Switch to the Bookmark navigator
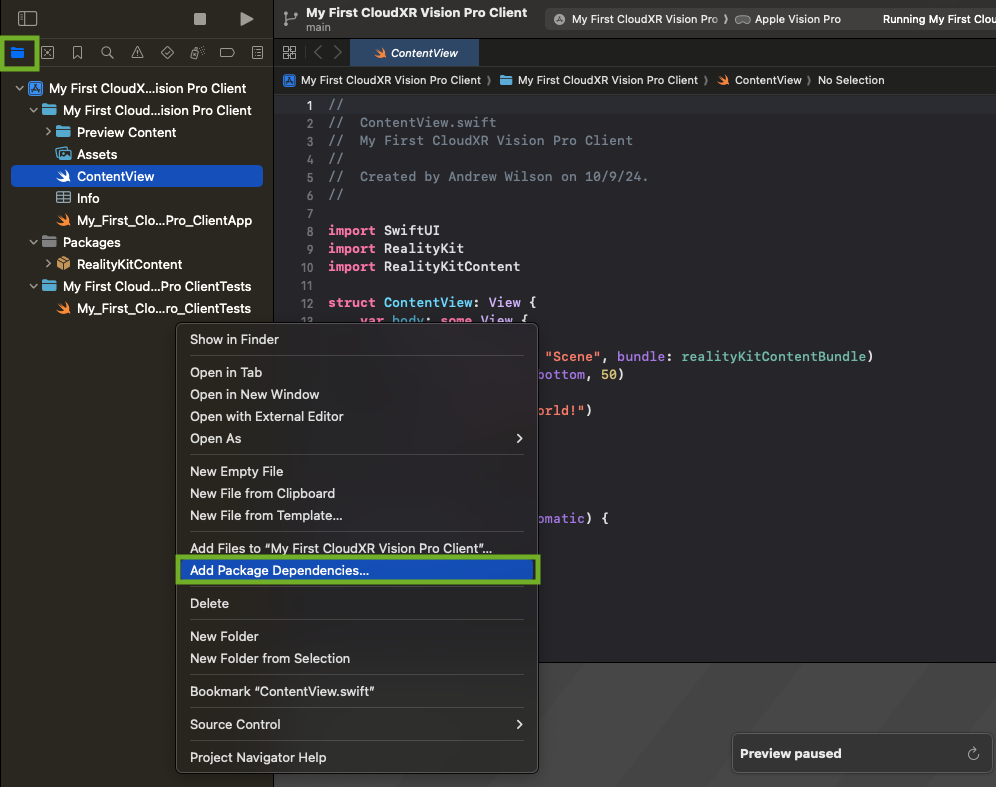The image size is (996, 787). pyautogui.click(x=77, y=53)
